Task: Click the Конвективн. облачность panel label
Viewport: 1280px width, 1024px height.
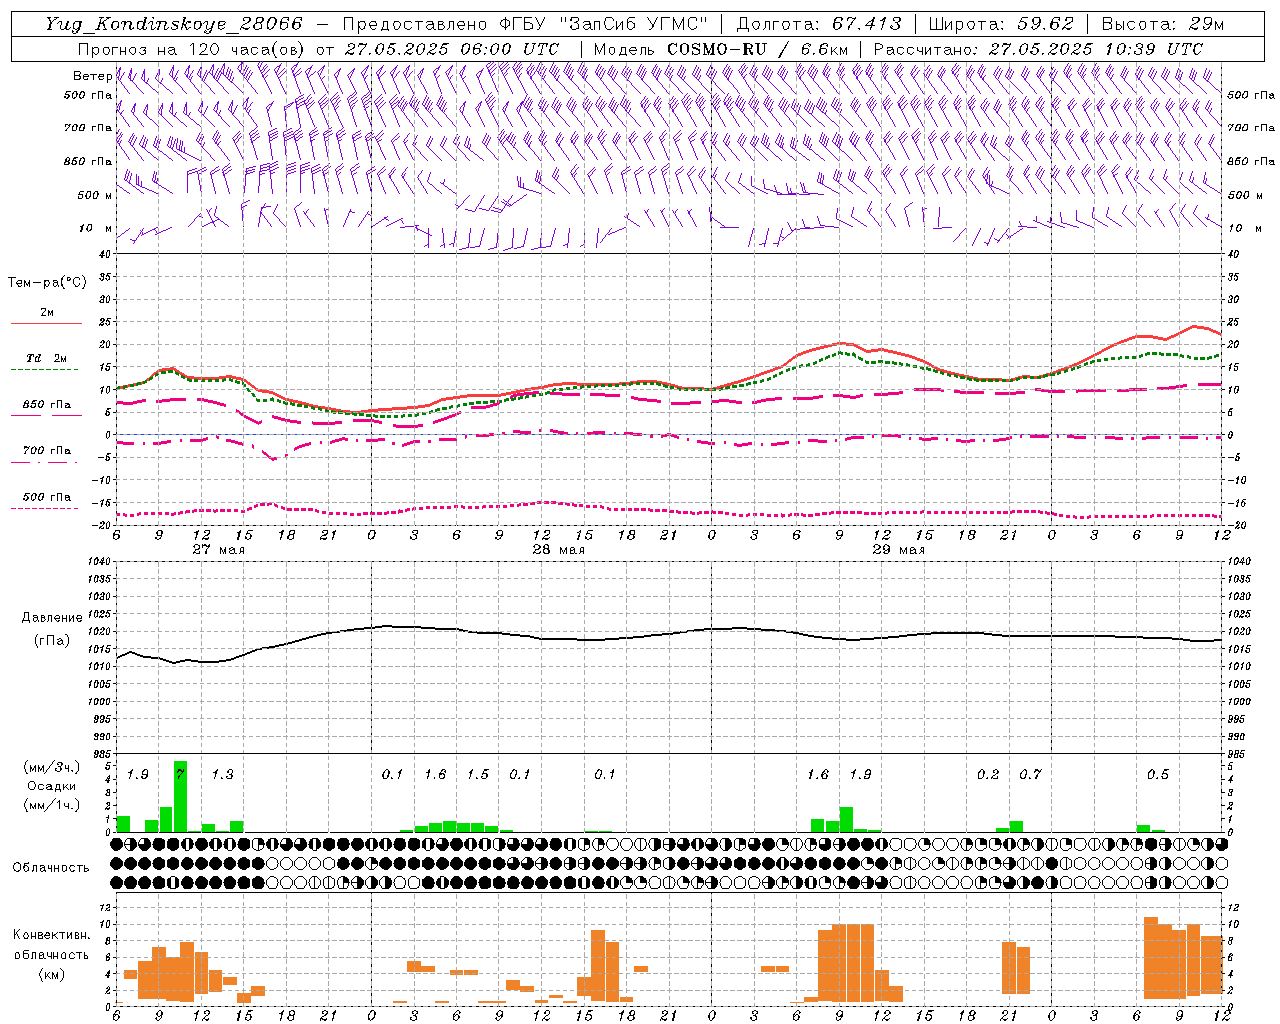Action: tap(51, 945)
